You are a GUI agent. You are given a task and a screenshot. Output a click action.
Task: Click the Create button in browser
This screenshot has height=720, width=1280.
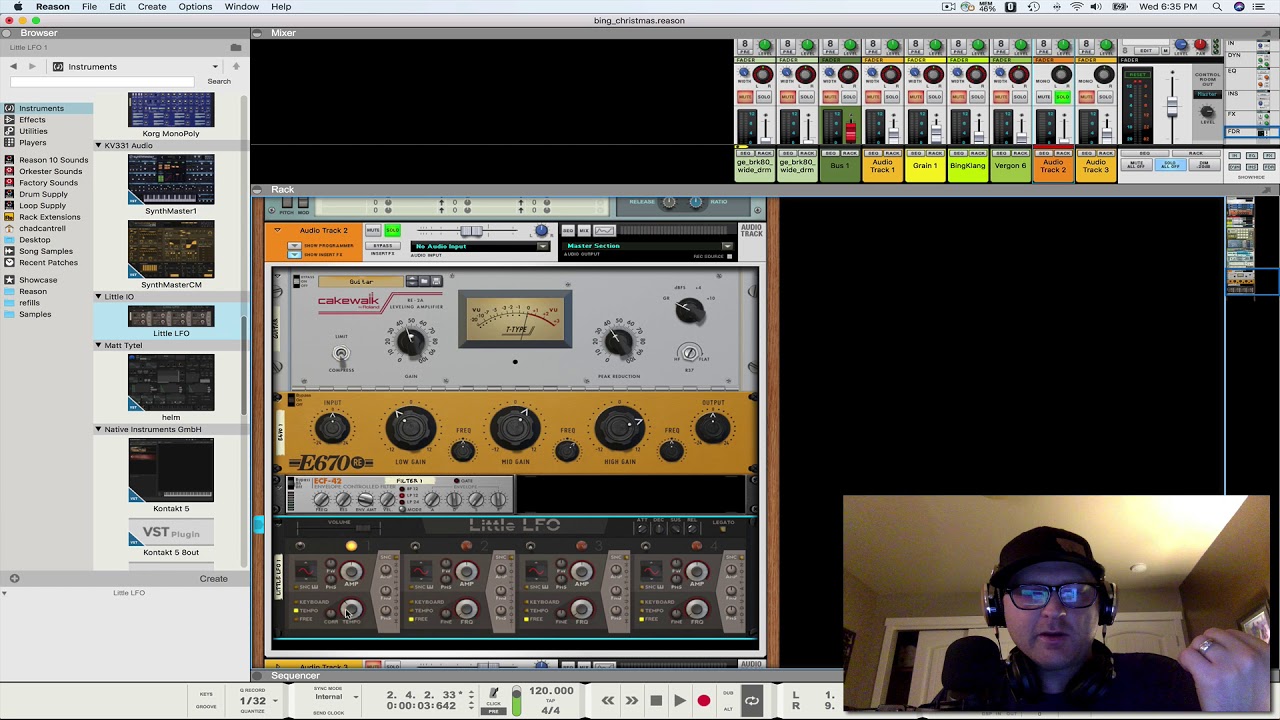[213, 579]
